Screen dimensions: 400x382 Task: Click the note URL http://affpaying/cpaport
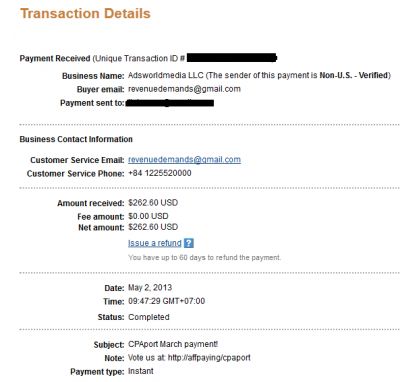click(209, 358)
